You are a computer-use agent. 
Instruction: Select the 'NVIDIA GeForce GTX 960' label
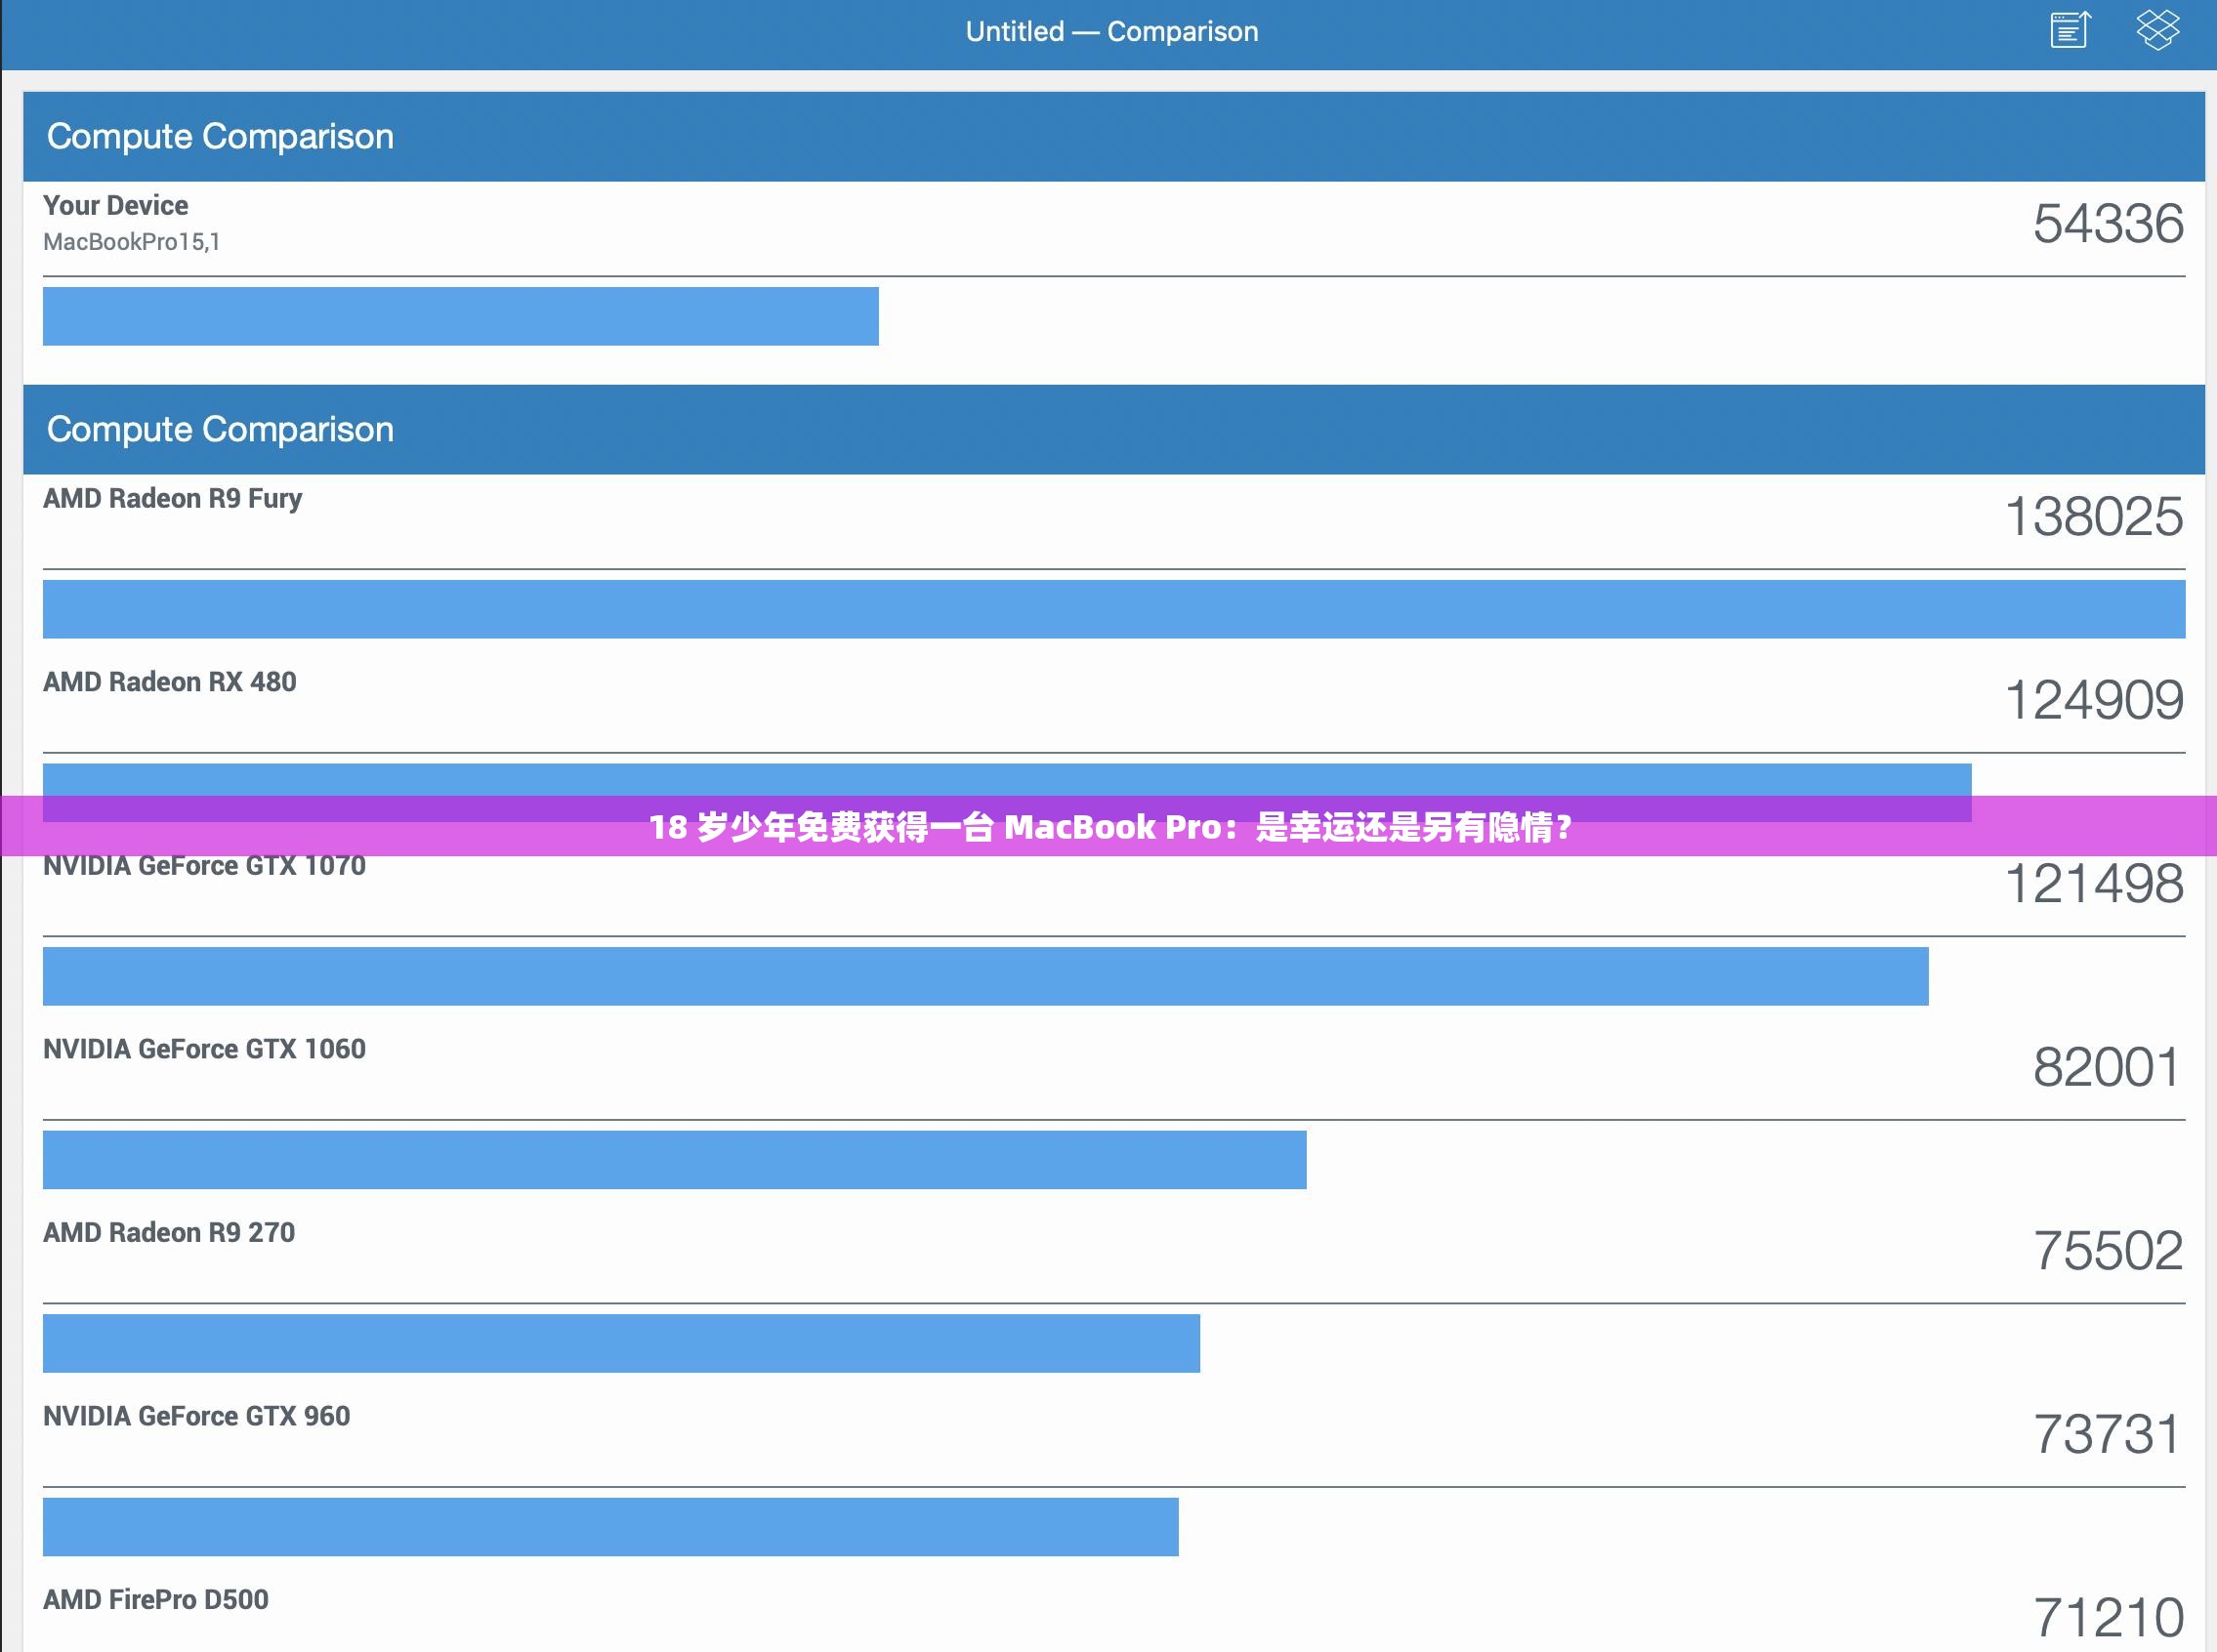click(197, 1416)
